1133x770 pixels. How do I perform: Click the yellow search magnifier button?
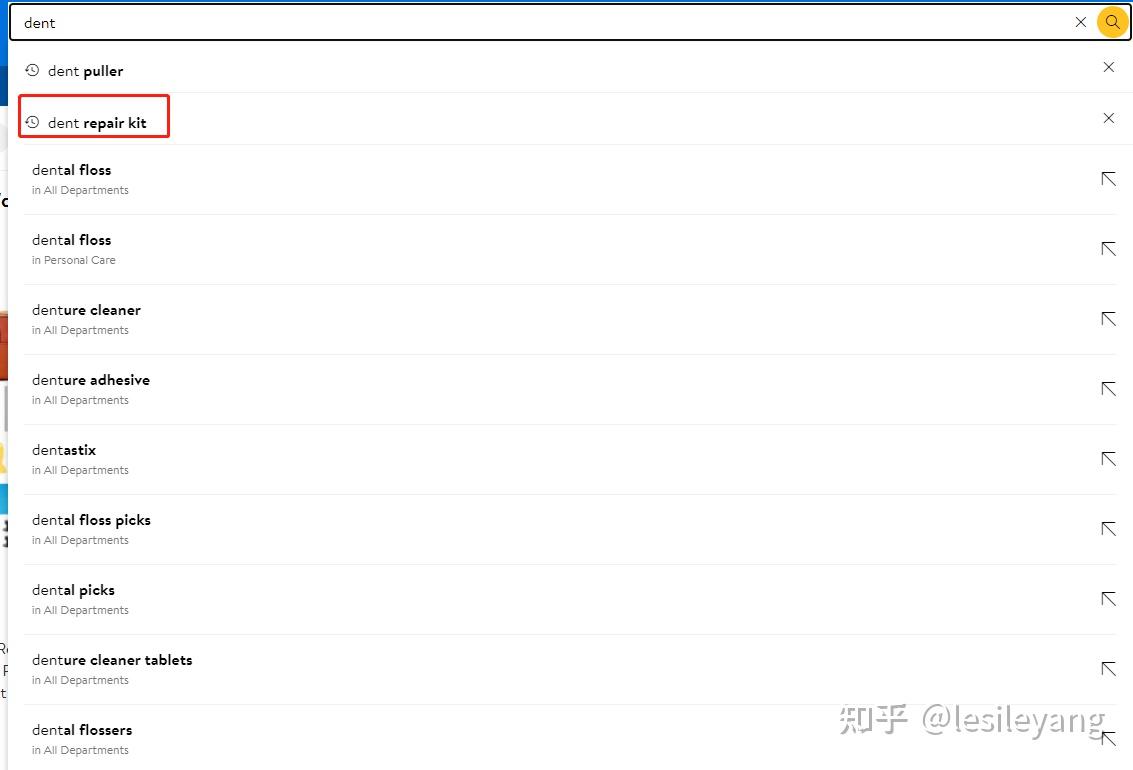(1112, 22)
